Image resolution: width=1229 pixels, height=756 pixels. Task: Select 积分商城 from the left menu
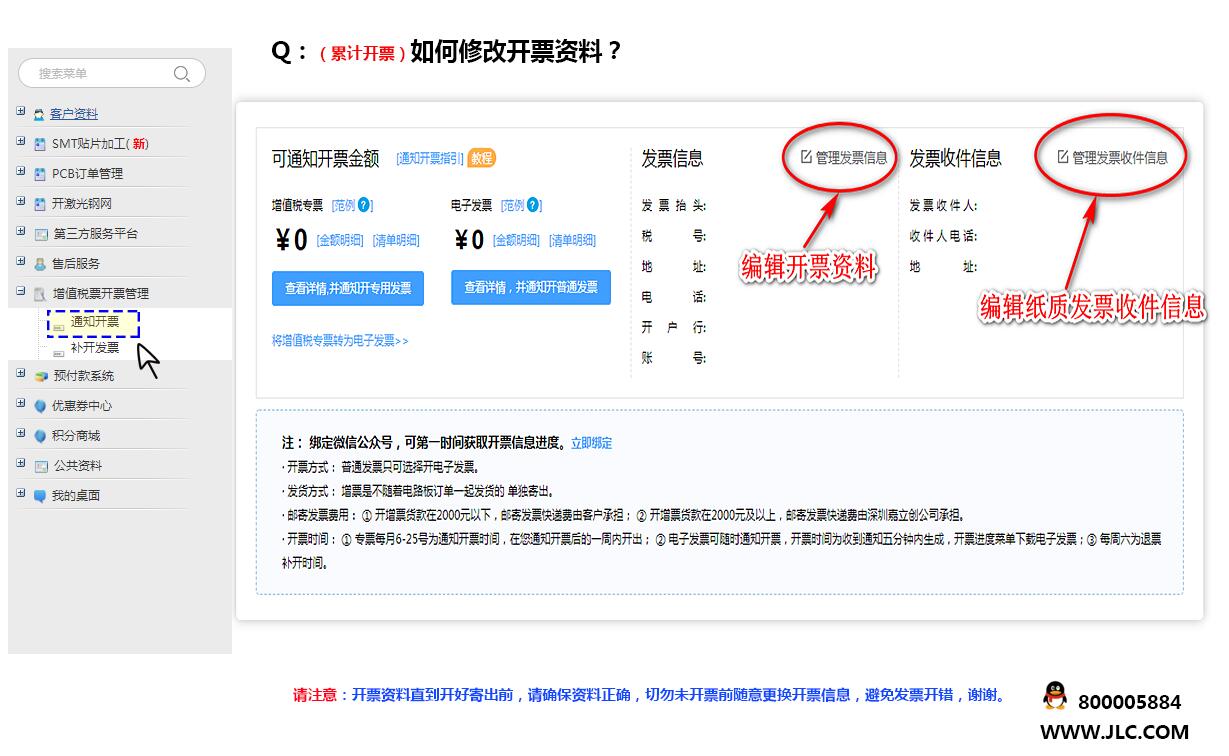coord(76,436)
